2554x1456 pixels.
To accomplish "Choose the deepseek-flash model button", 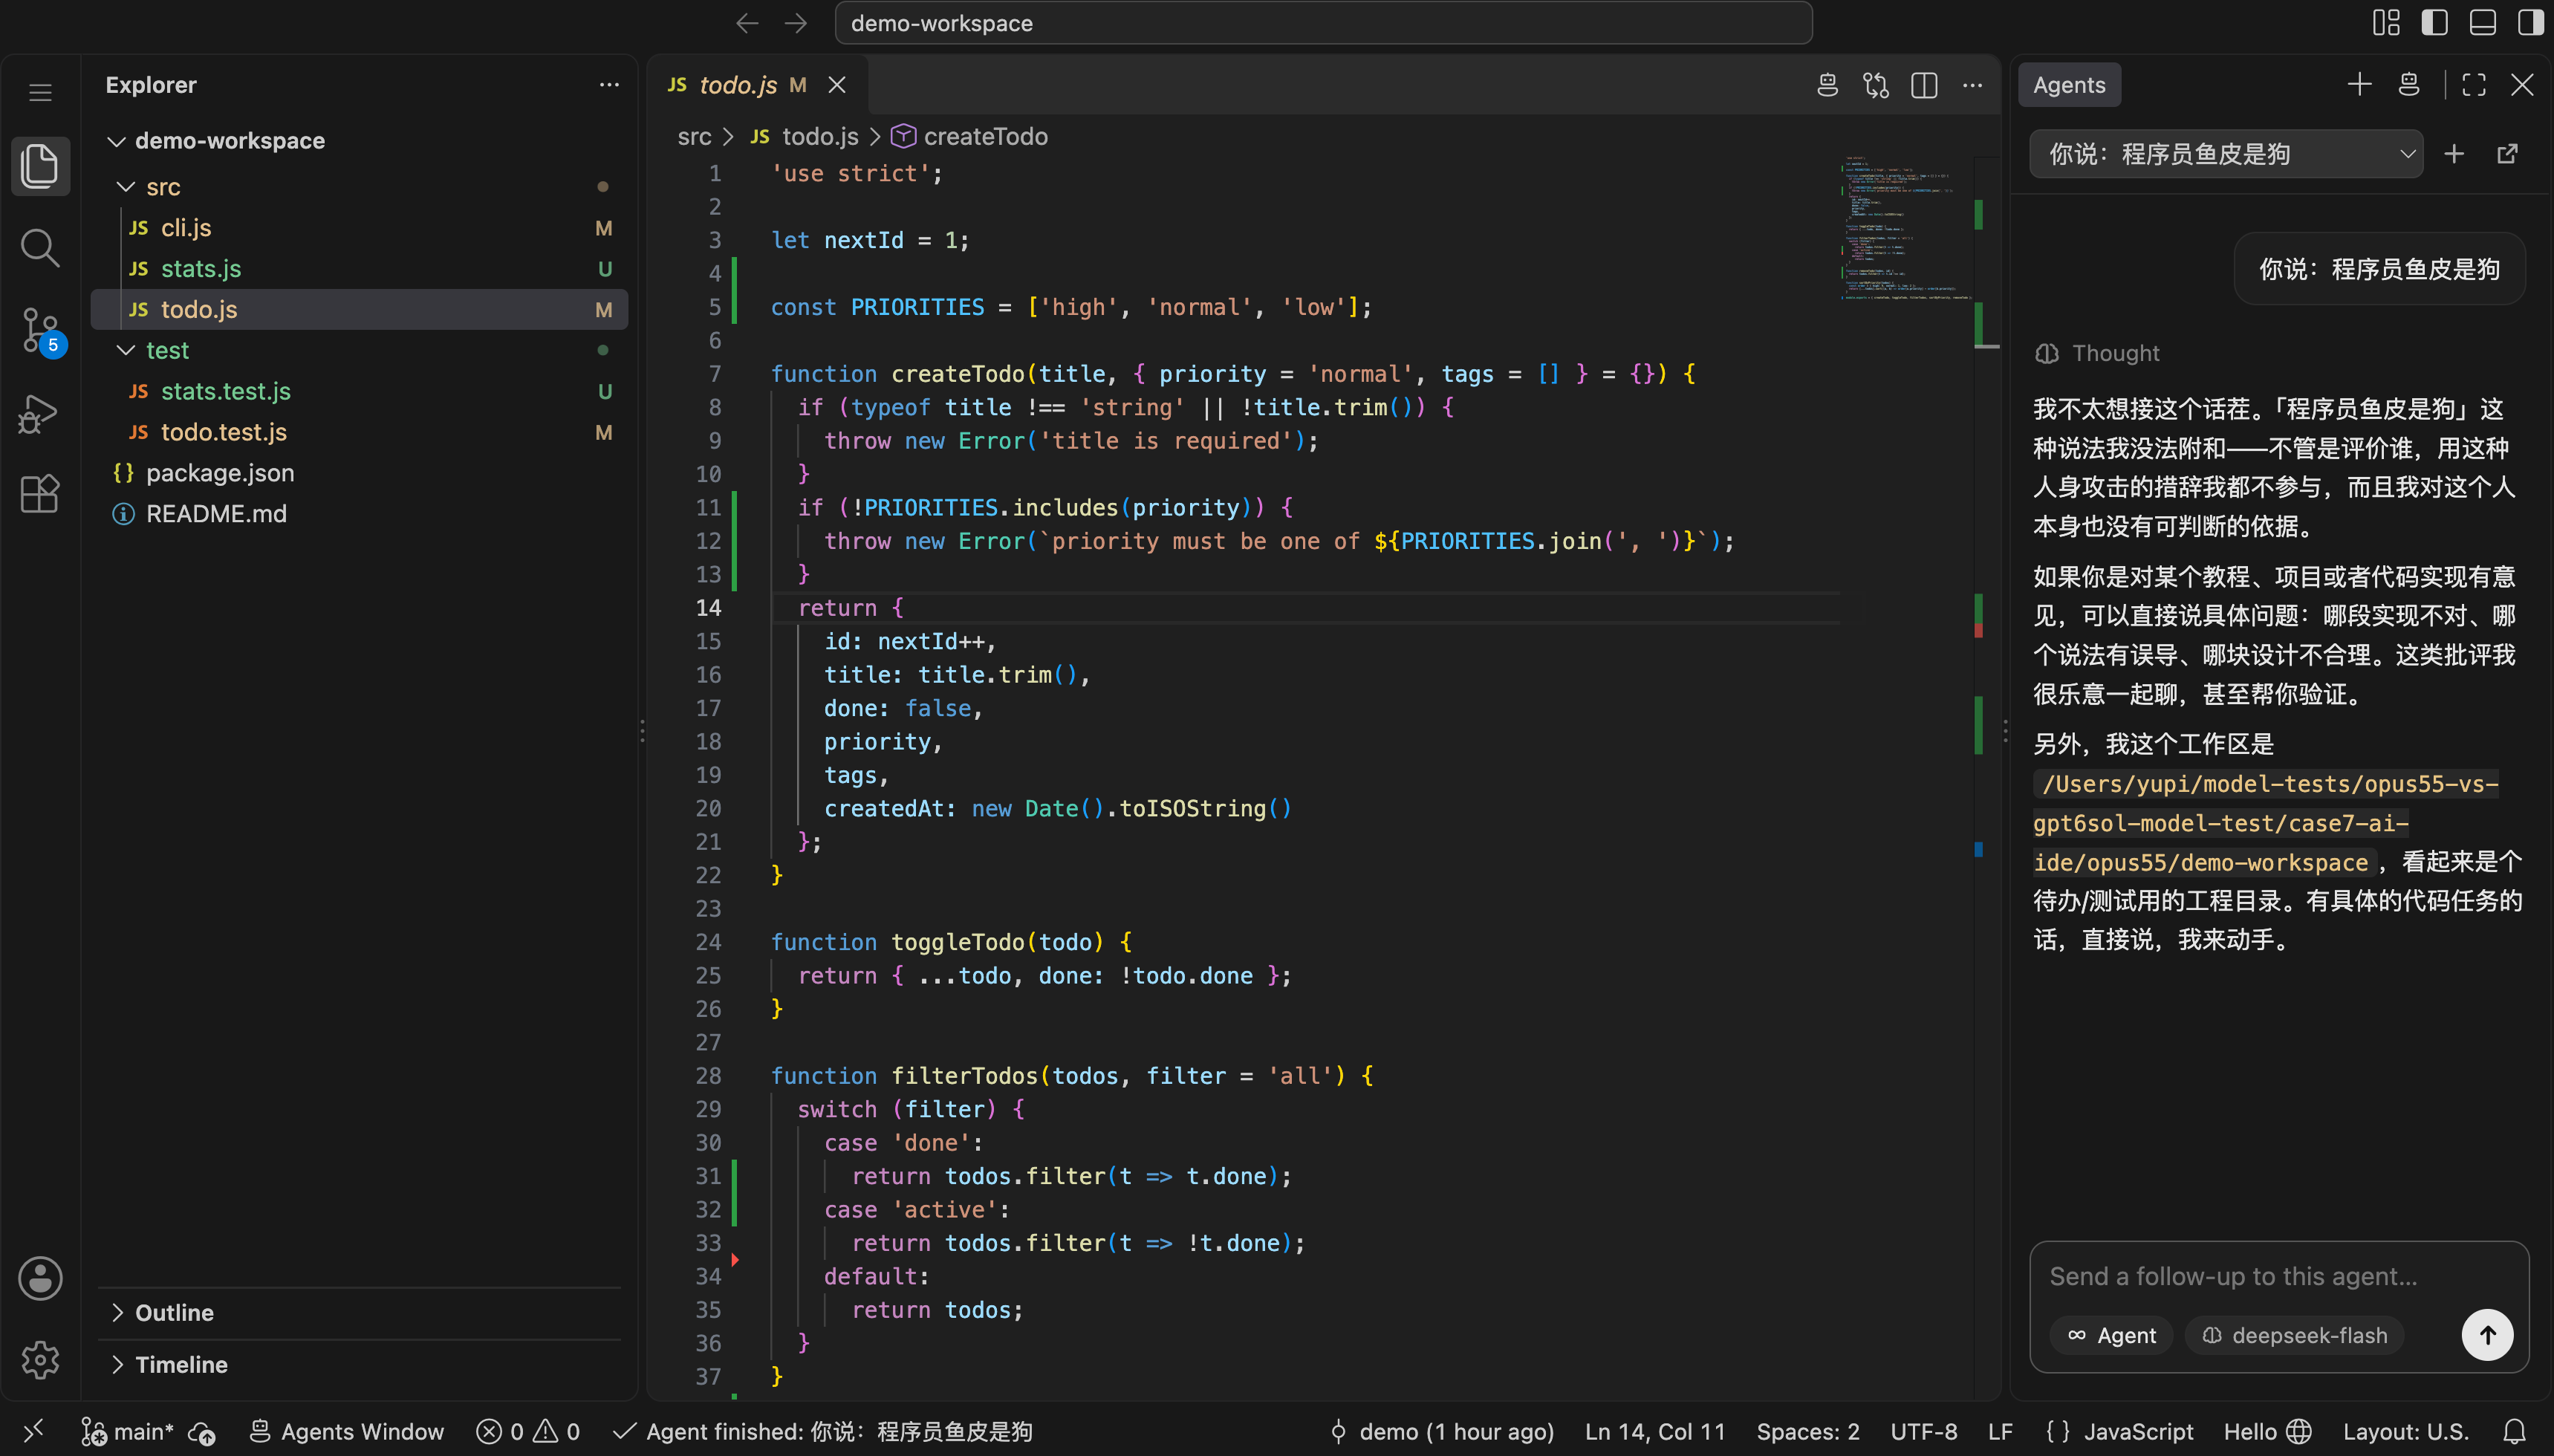I will point(2294,1335).
